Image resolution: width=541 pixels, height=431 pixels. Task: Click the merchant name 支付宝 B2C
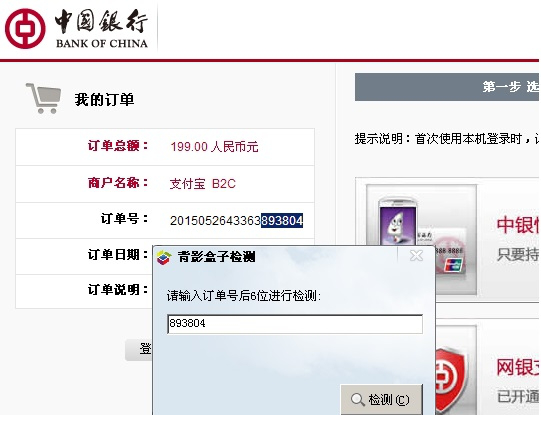[203, 184]
